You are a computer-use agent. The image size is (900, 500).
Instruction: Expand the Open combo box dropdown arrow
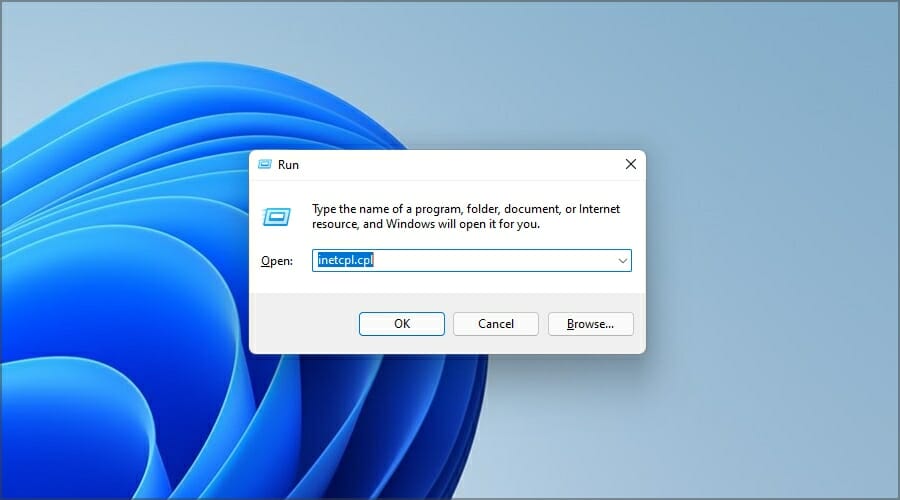tap(622, 261)
